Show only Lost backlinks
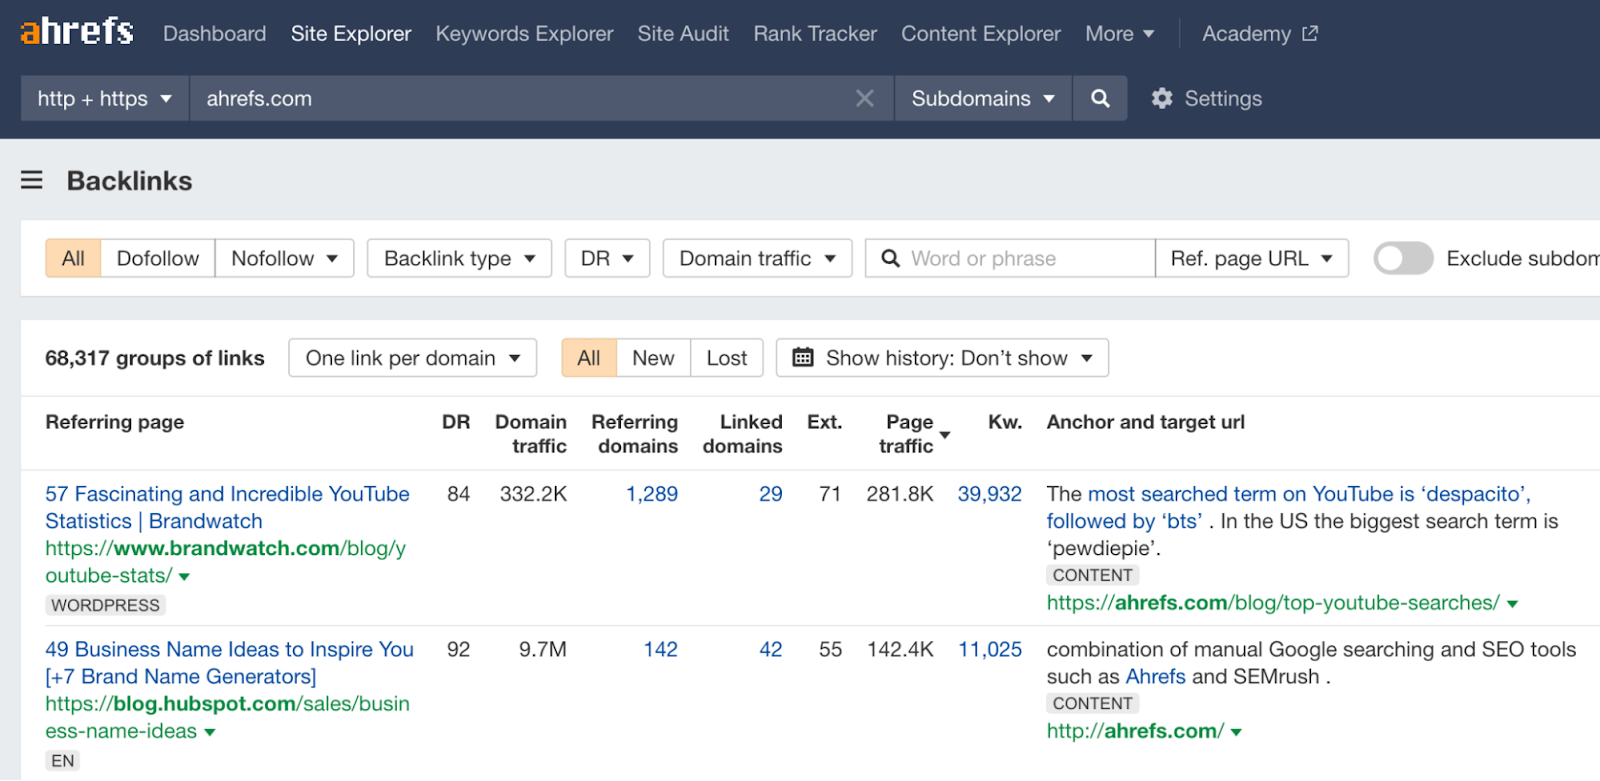 [726, 358]
